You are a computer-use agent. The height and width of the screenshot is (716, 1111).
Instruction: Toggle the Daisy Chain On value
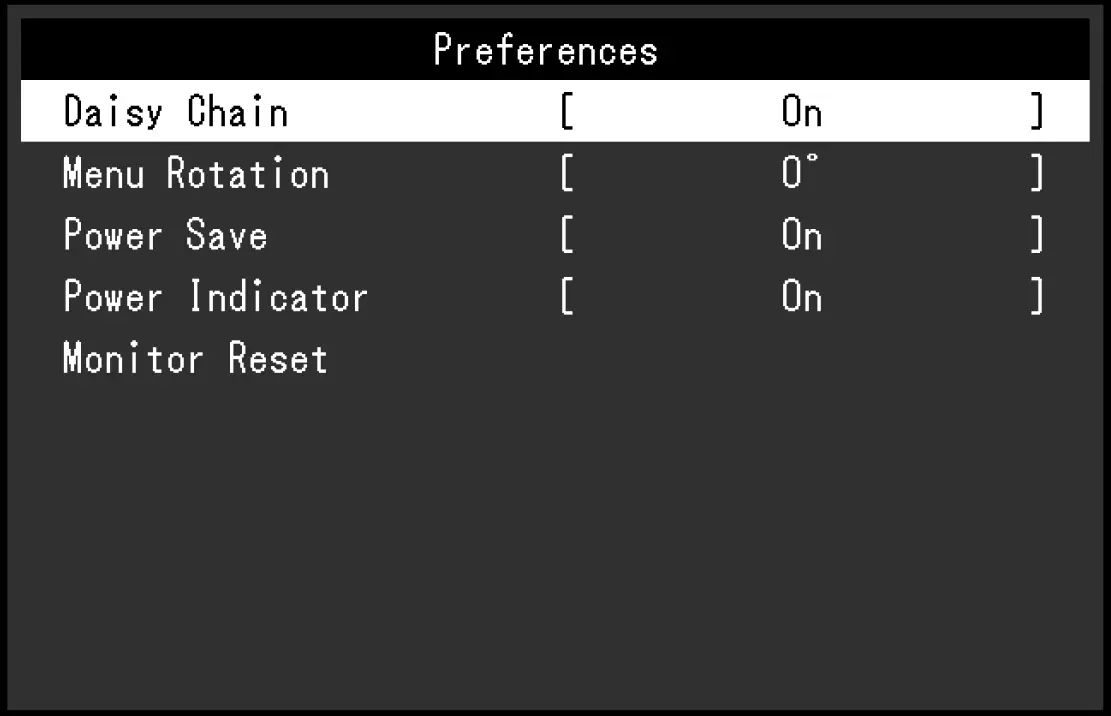tap(802, 112)
